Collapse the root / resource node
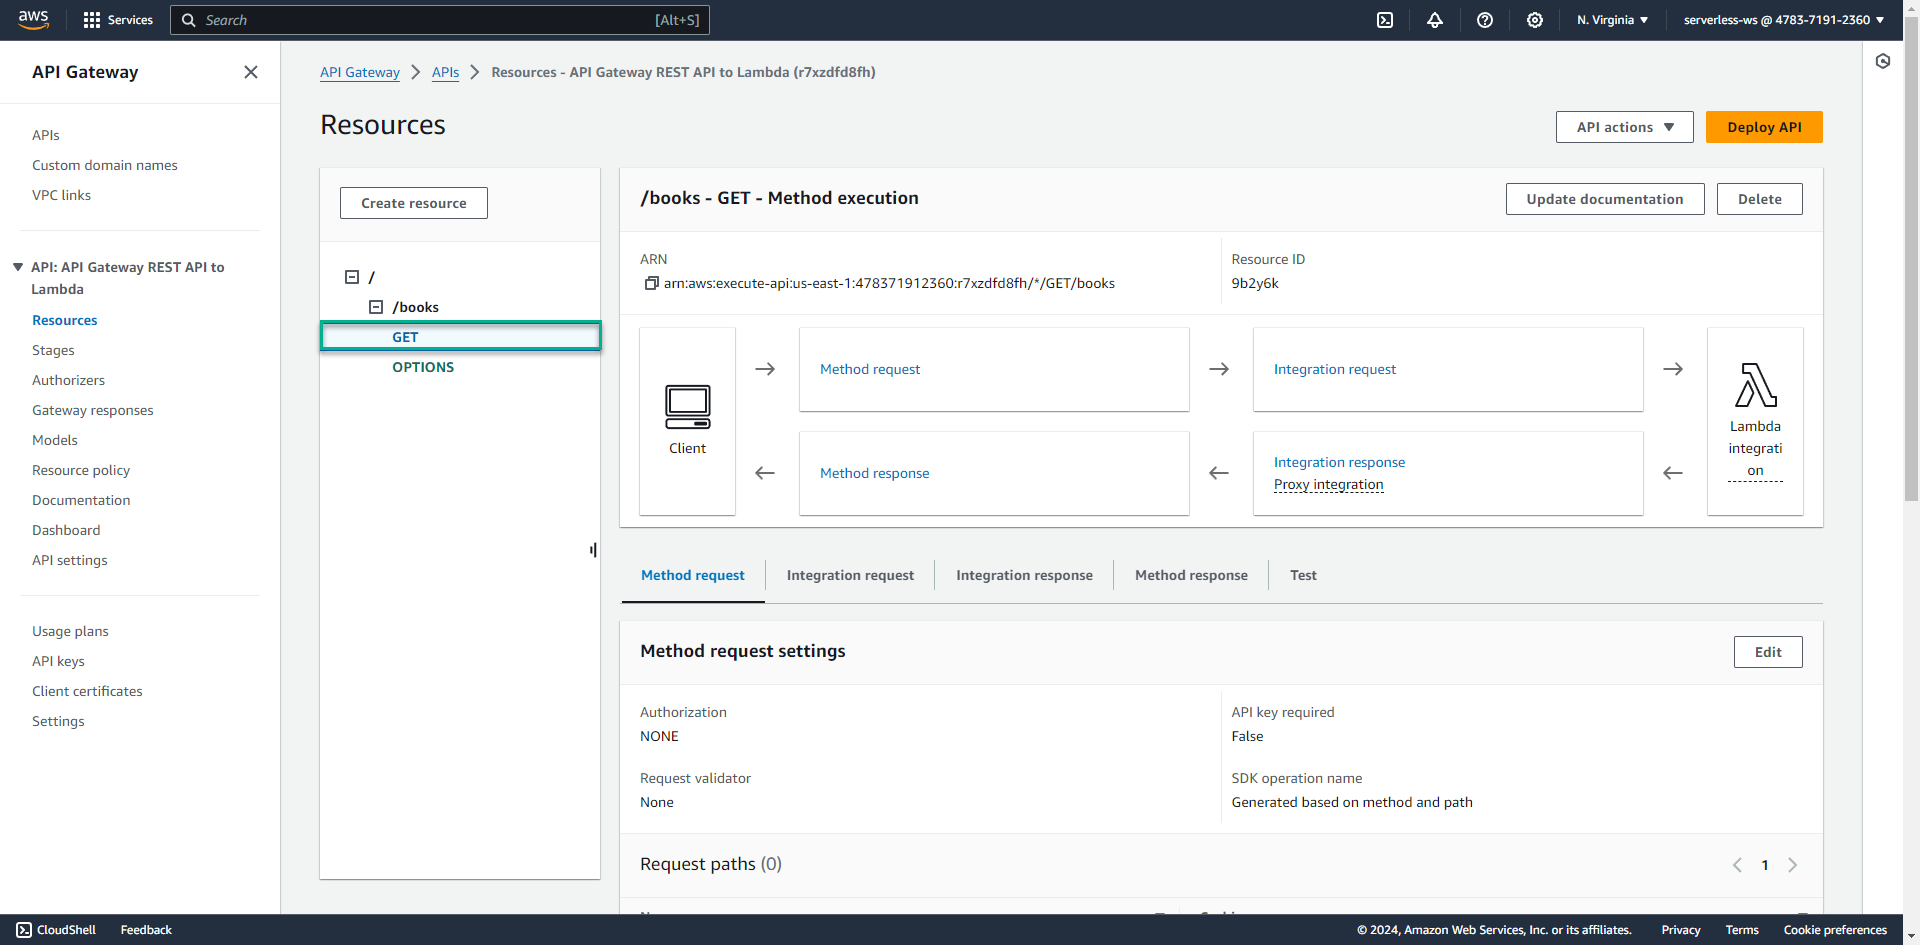This screenshot has width=1920, height=945. coord(352,277)
